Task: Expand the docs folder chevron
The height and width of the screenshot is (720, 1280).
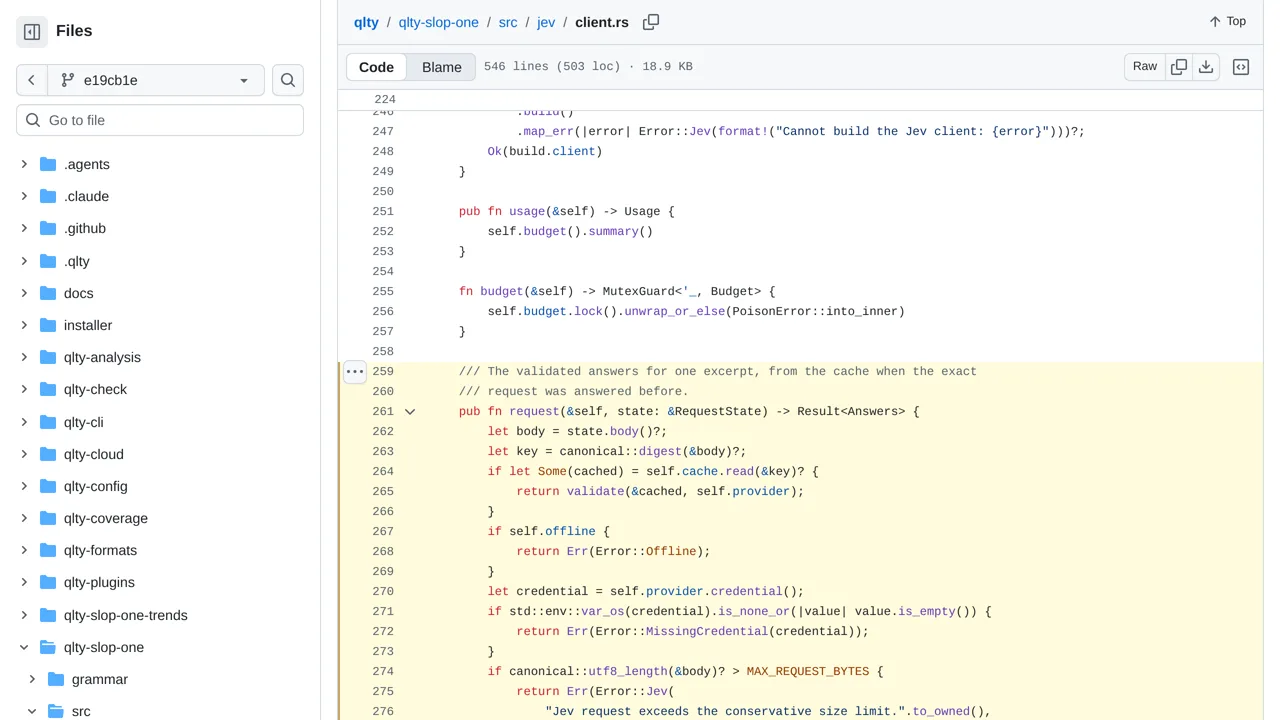Action: coord(24,293)
